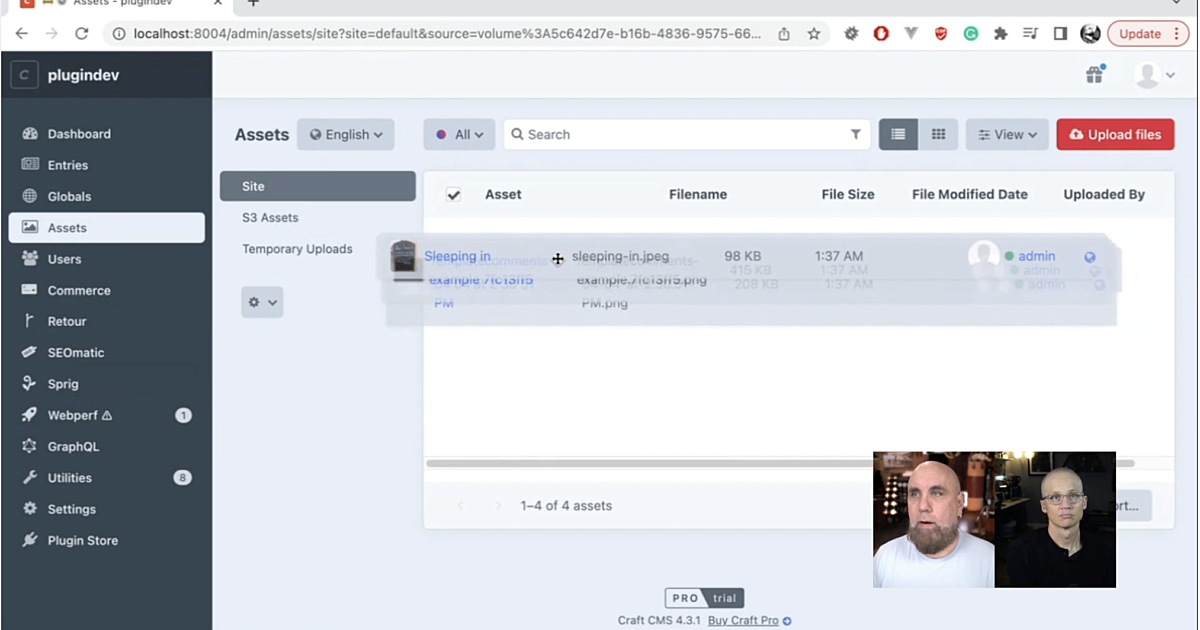1200x630 pixels.
Task: Open the All status filter dropdown
Action: (x=459, y=134)
